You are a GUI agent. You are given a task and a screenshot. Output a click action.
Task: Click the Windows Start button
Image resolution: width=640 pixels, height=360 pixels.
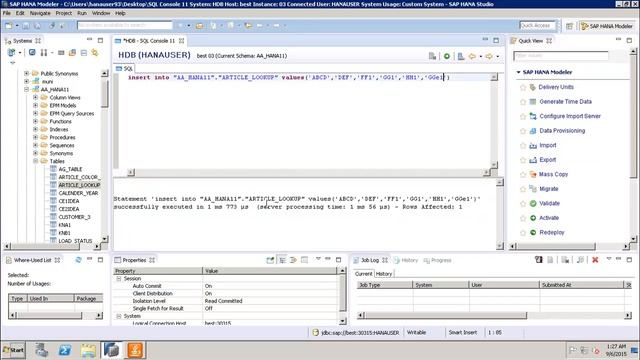13,350
